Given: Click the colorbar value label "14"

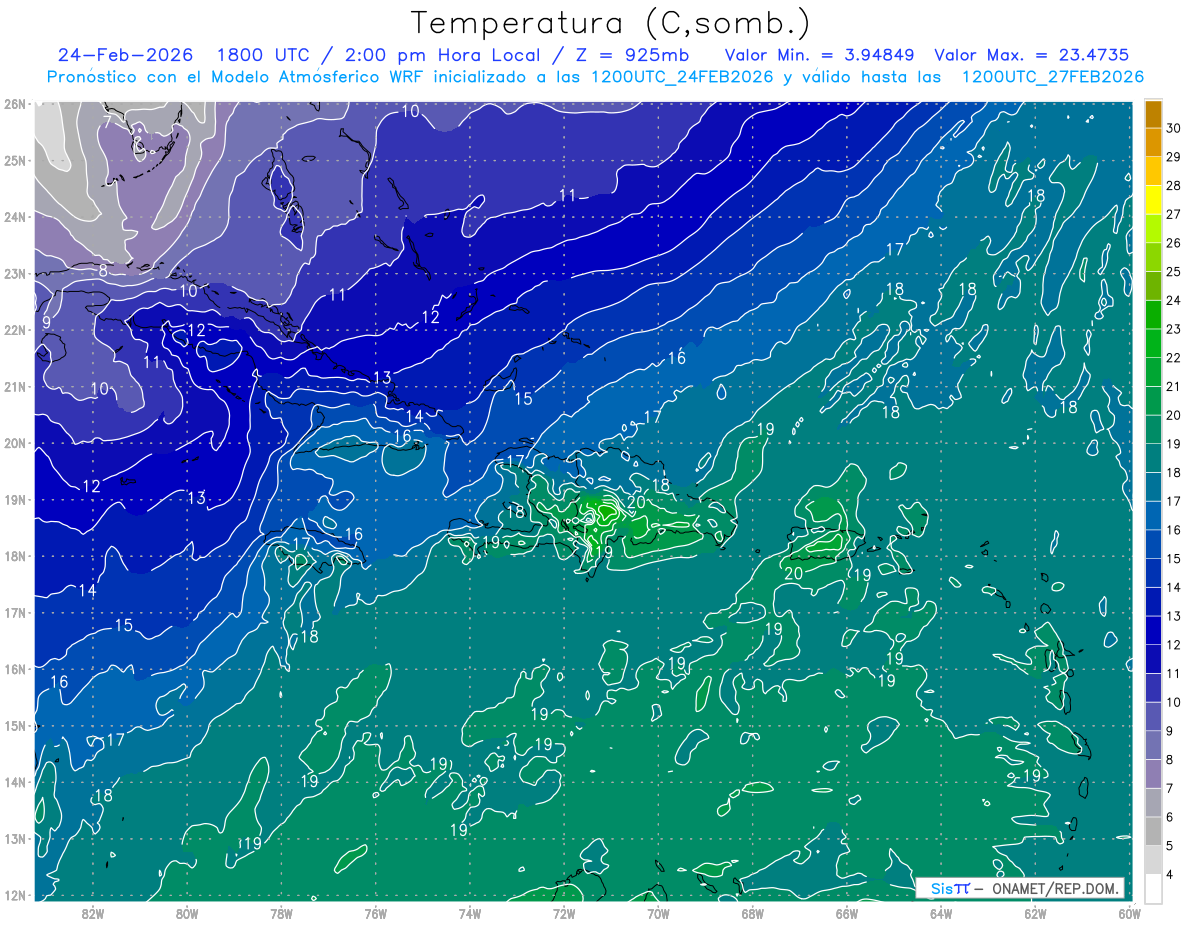Looking at the screenshot, I should click(x=1173, y=588).
